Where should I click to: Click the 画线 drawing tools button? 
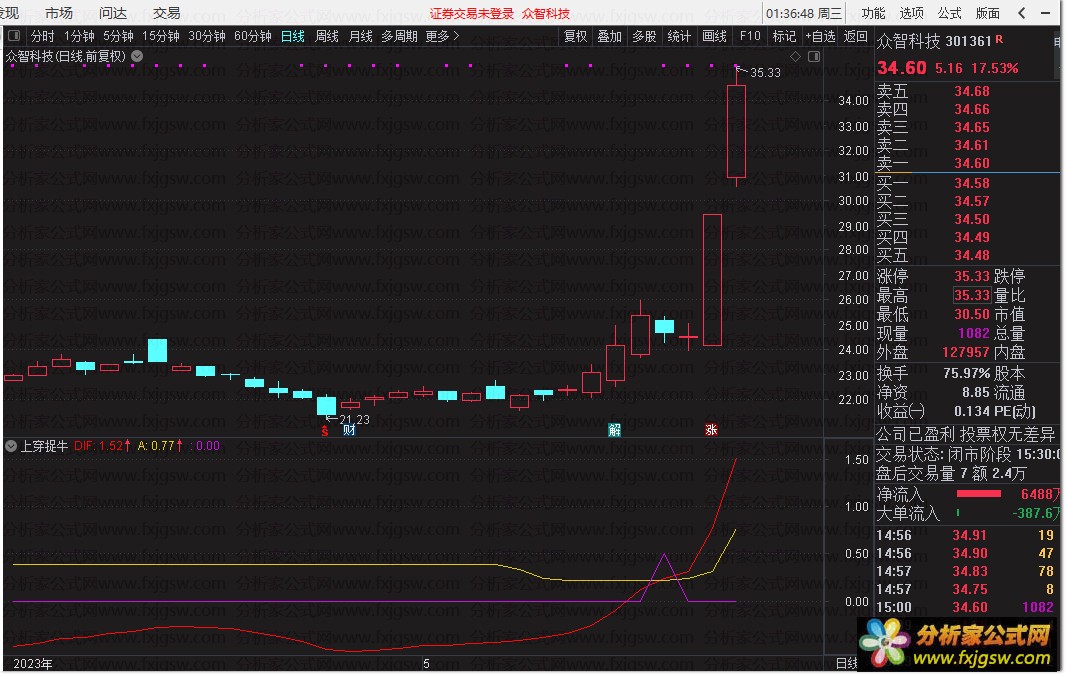tap(715, 36)
